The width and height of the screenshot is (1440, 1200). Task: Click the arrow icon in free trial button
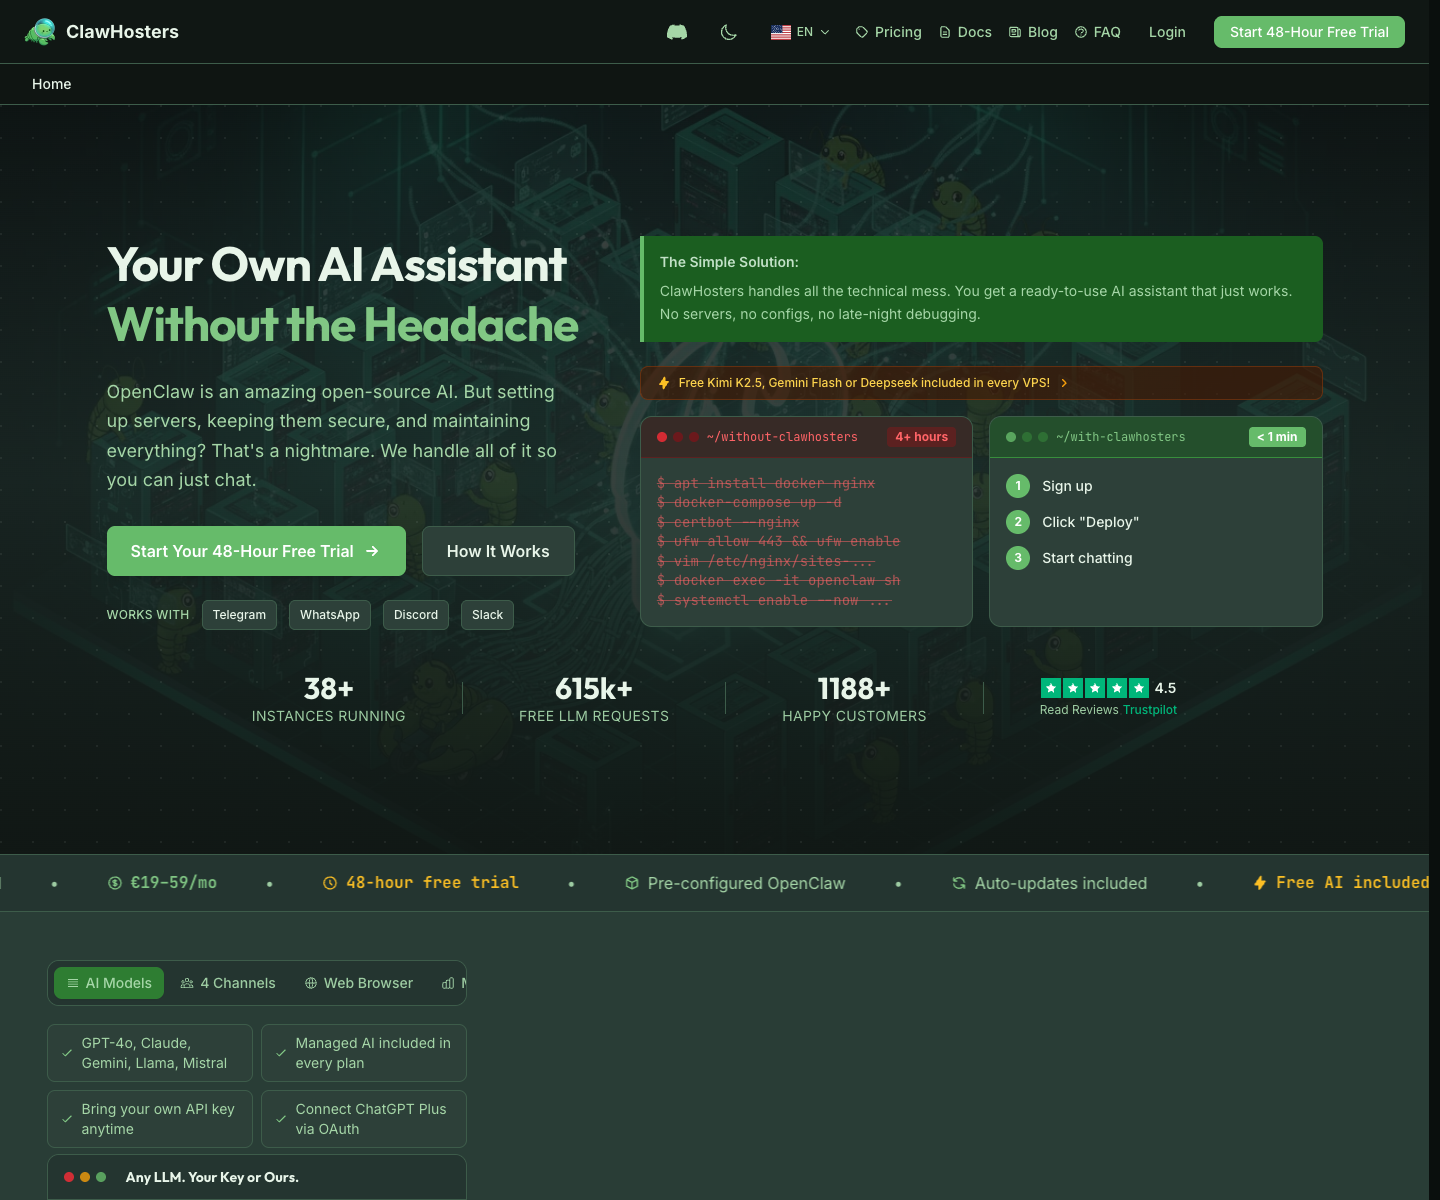coord(372,551)
